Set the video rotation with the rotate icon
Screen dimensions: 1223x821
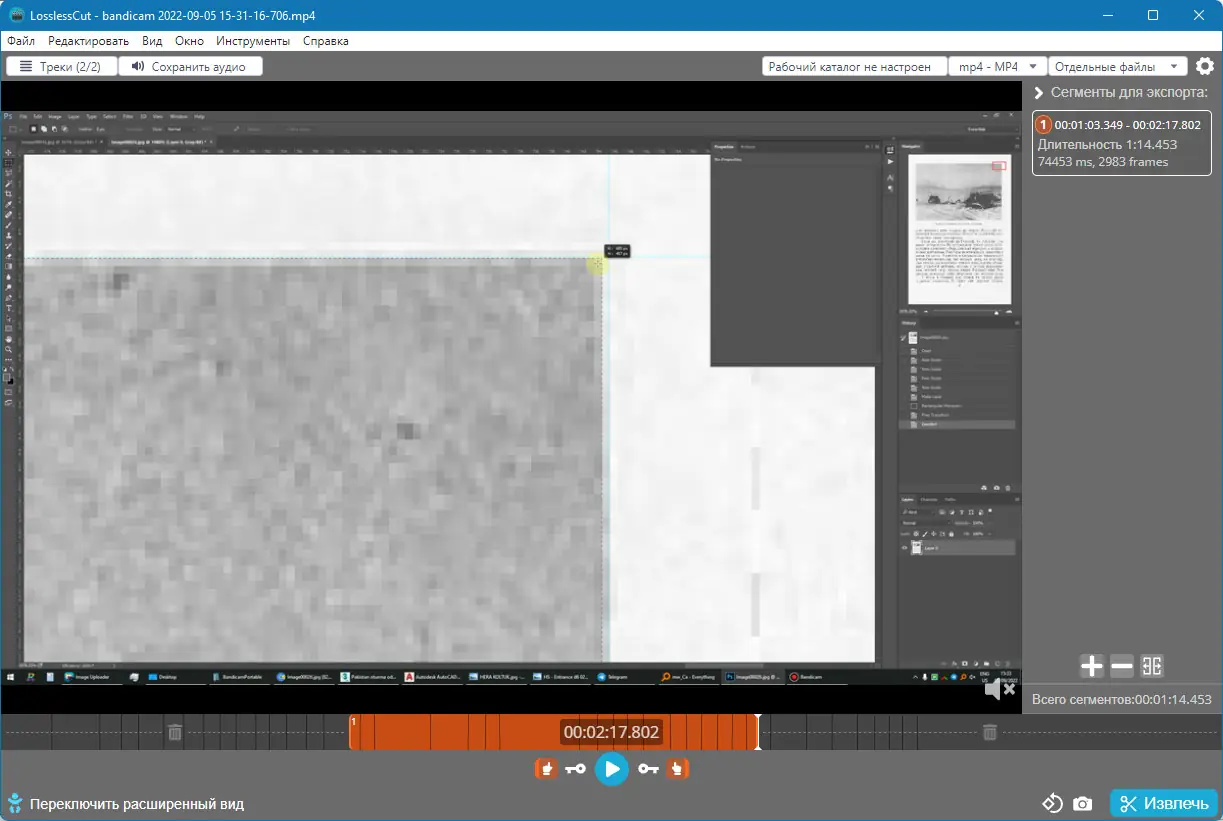(x=1052, y=803)
